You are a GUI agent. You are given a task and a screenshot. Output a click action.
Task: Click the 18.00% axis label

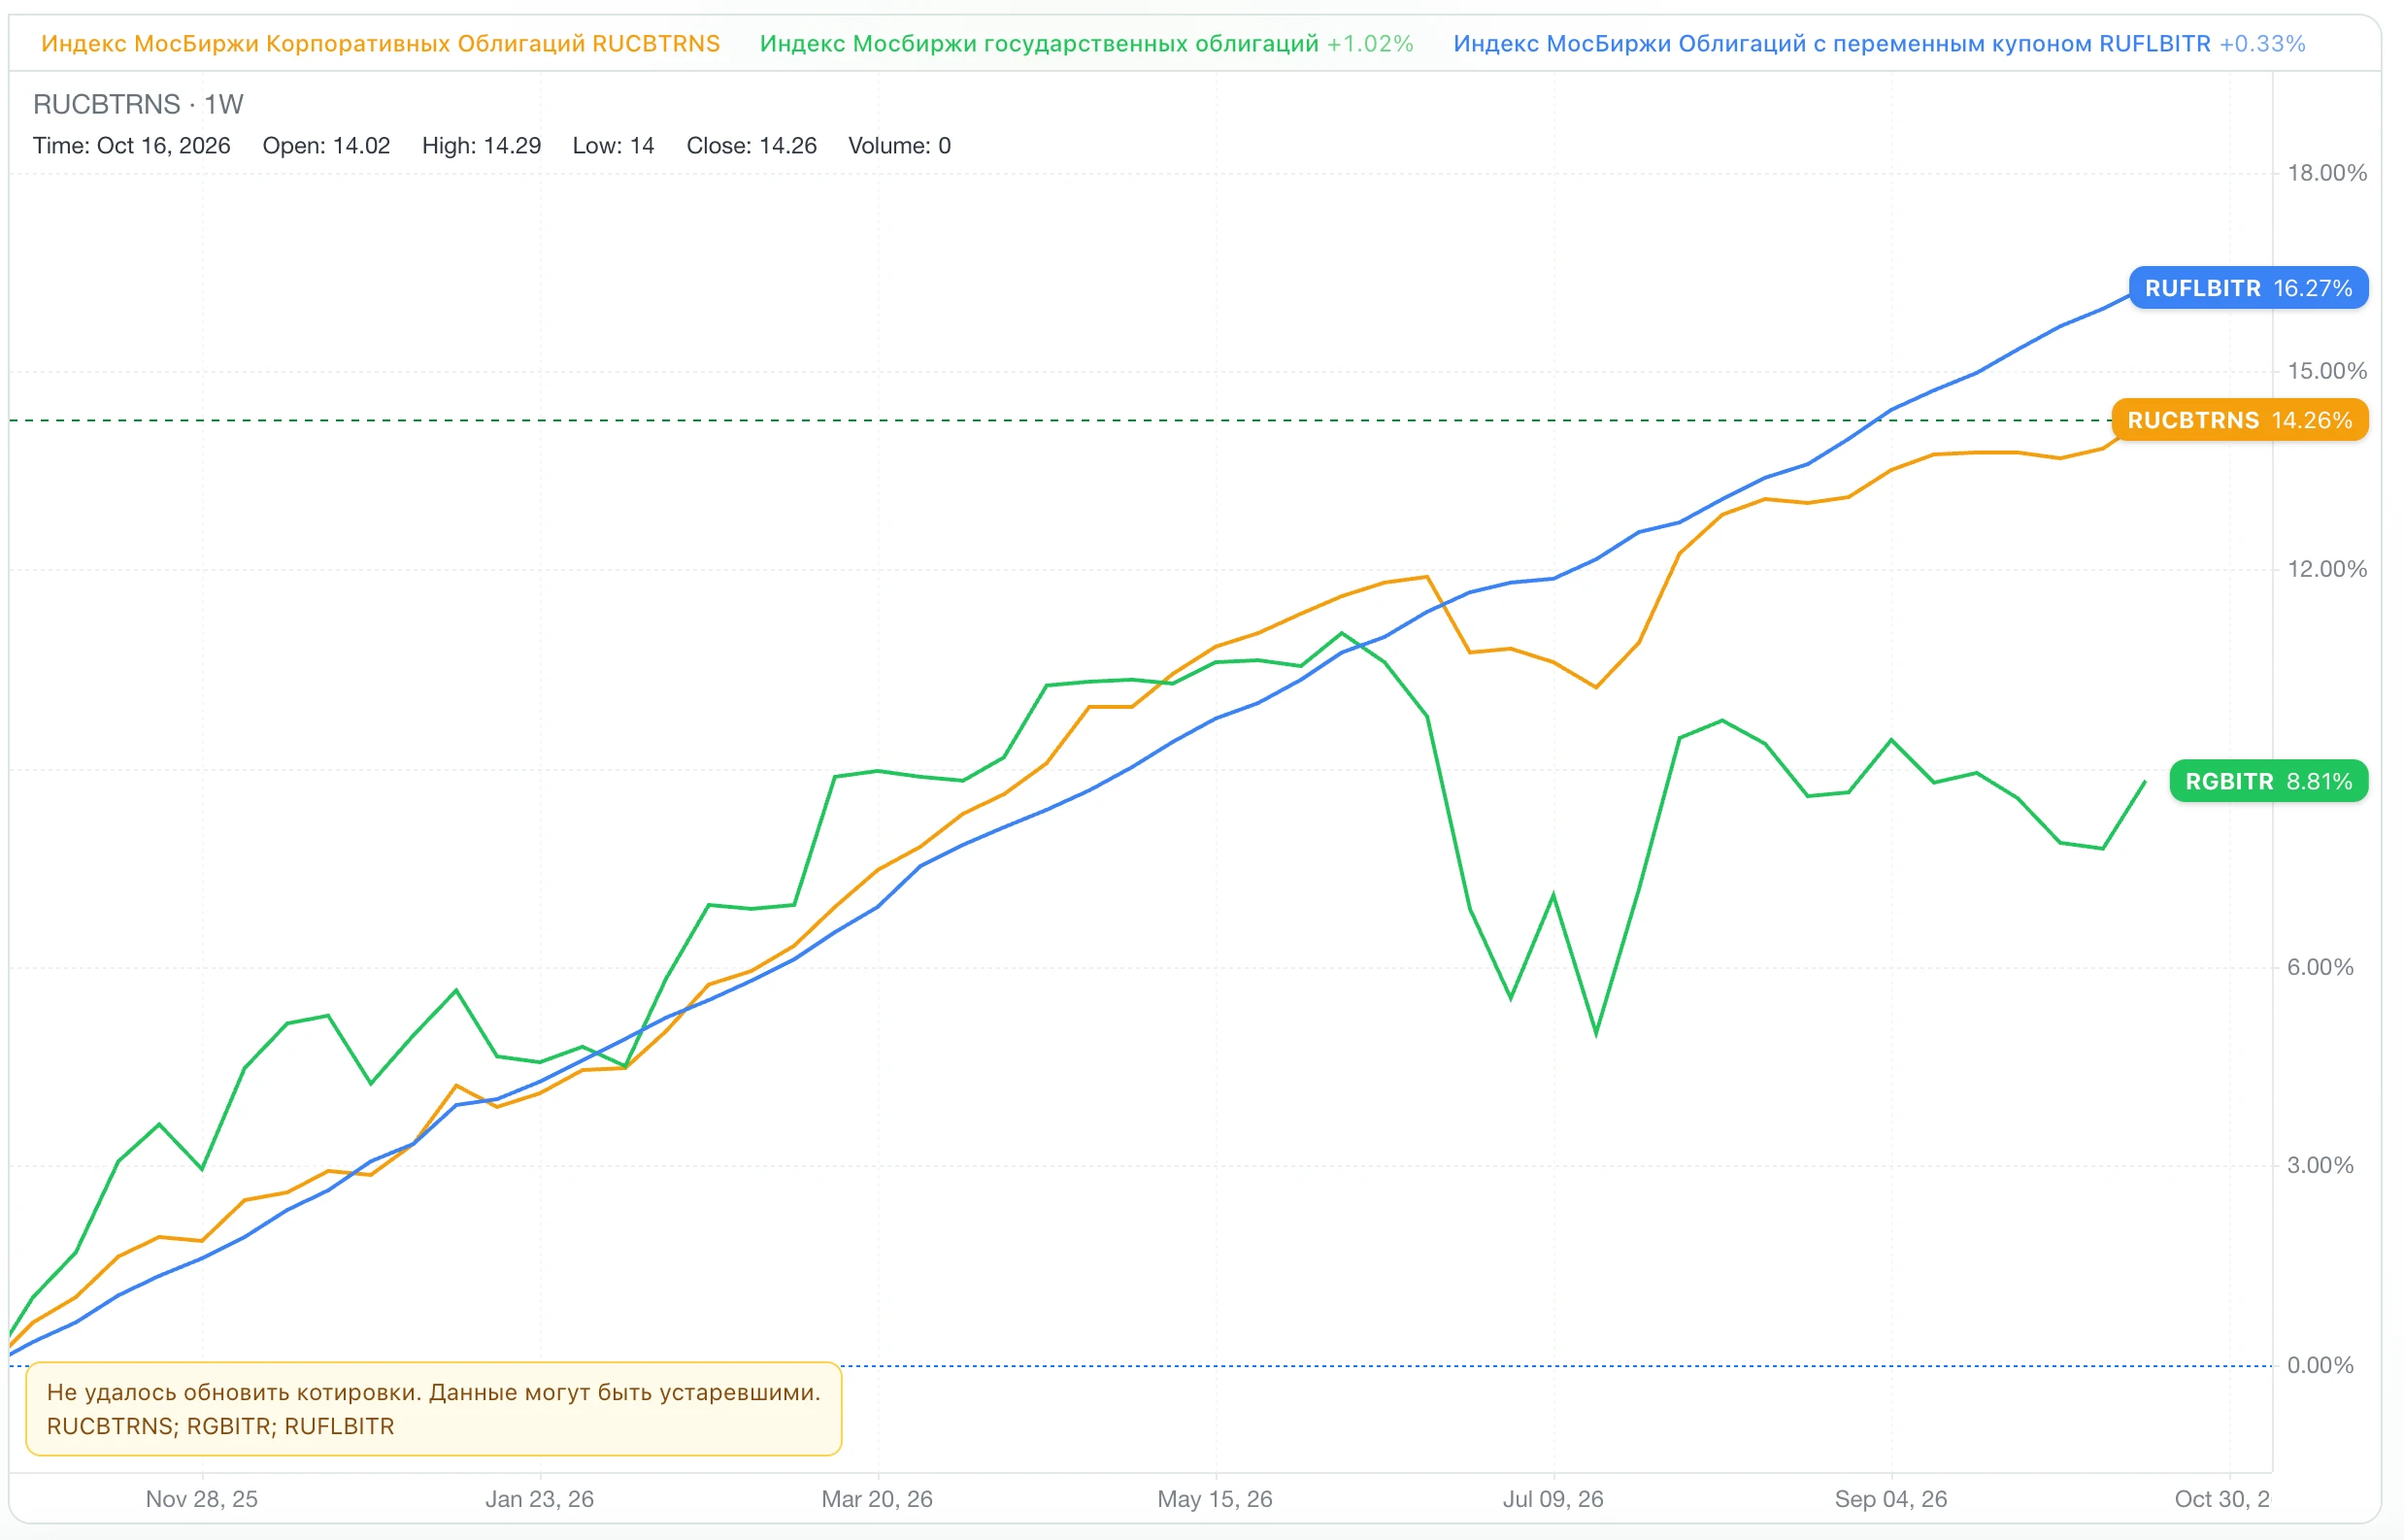click(x=2327, y=173)
